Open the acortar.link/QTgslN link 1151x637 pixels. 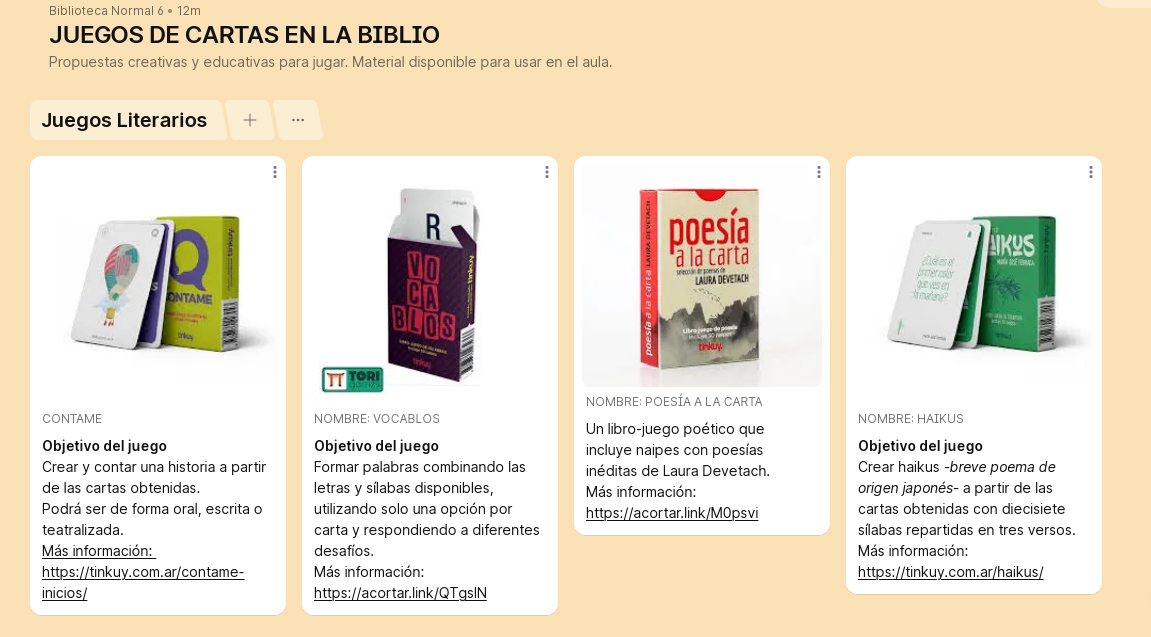click(x=400, y=593)
